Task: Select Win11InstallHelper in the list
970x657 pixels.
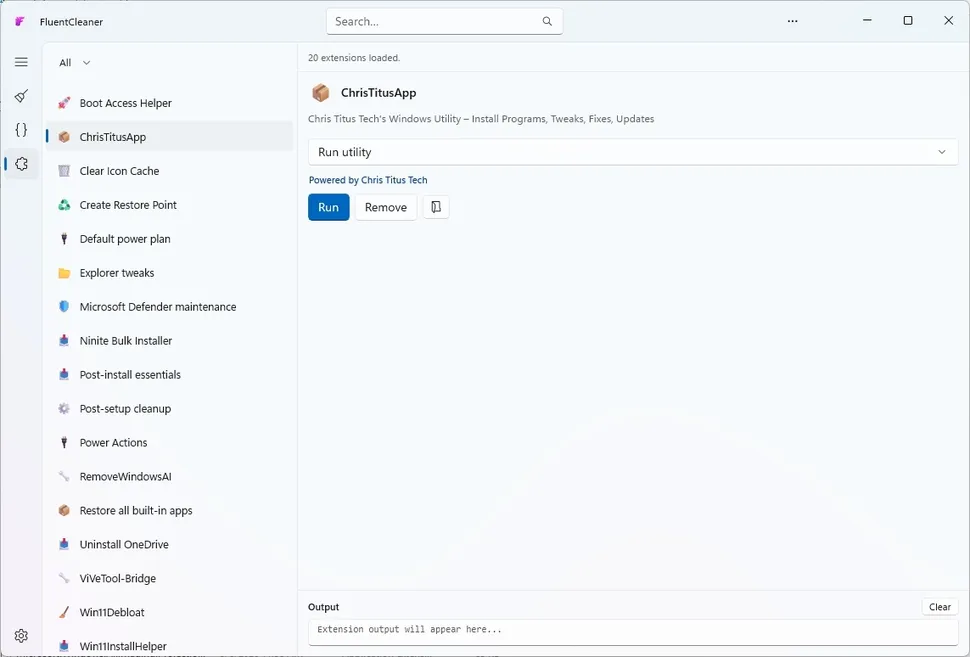Action: coord(170,646)
